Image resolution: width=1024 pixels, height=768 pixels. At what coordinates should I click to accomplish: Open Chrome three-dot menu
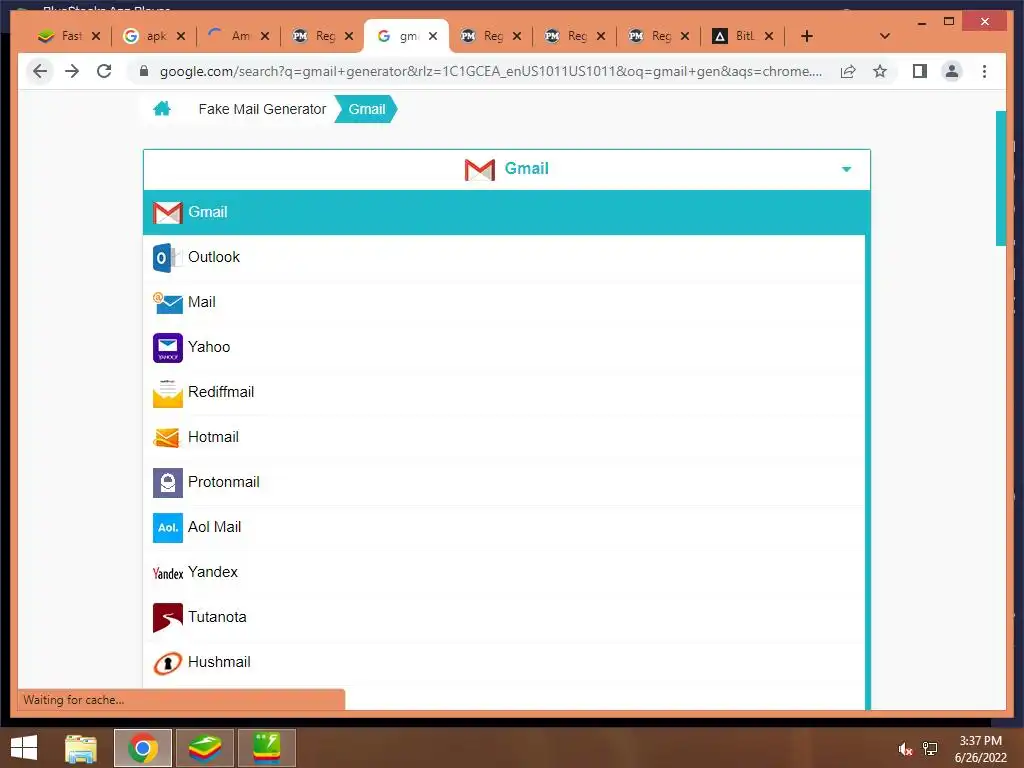click(984, 71)
